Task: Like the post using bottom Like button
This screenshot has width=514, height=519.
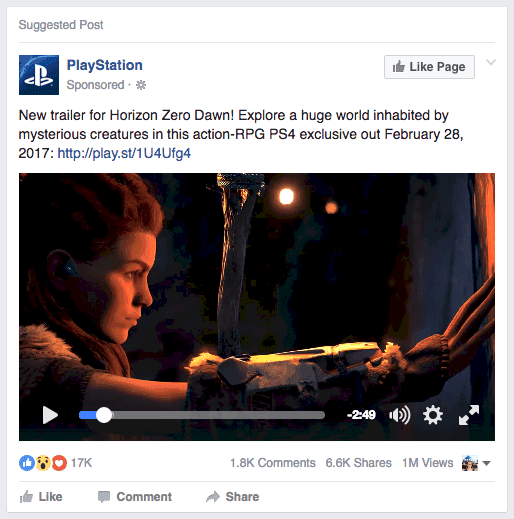Action: [x=41, y=497]
